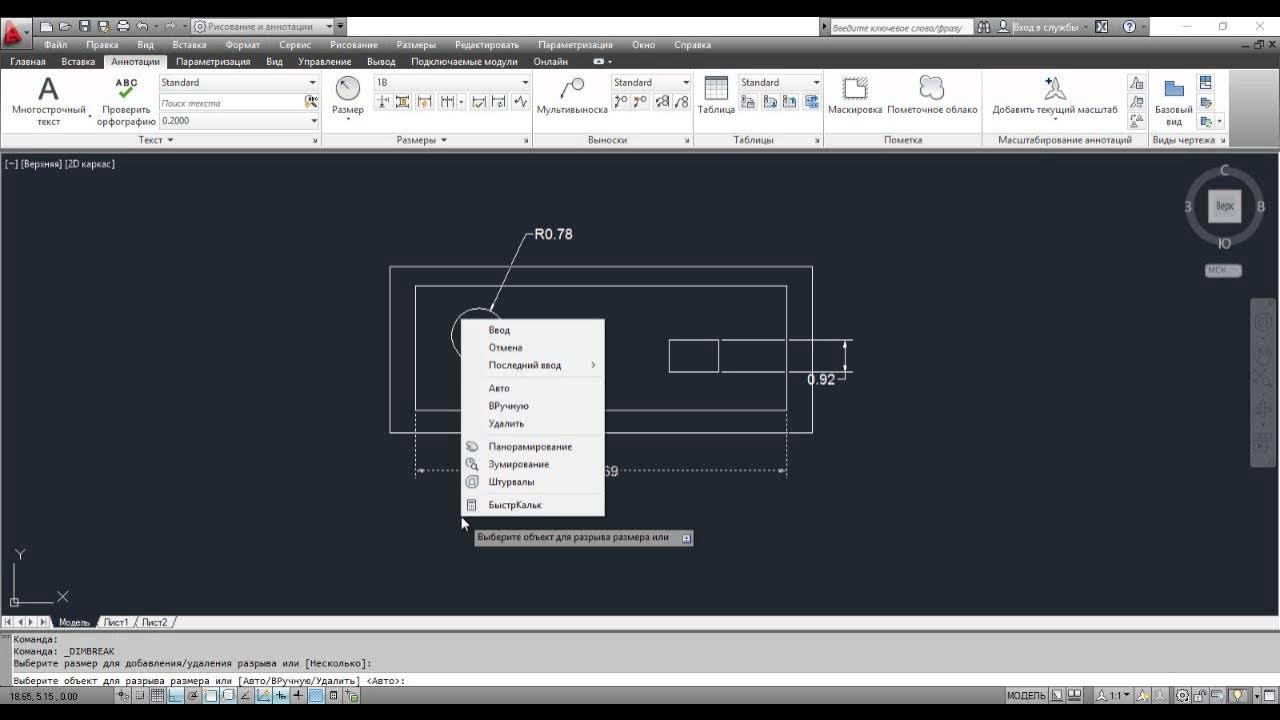Click the МСК coordinate system button under ViewCube
Viewport: 1280px width, 720px height.
[1223, 271]
